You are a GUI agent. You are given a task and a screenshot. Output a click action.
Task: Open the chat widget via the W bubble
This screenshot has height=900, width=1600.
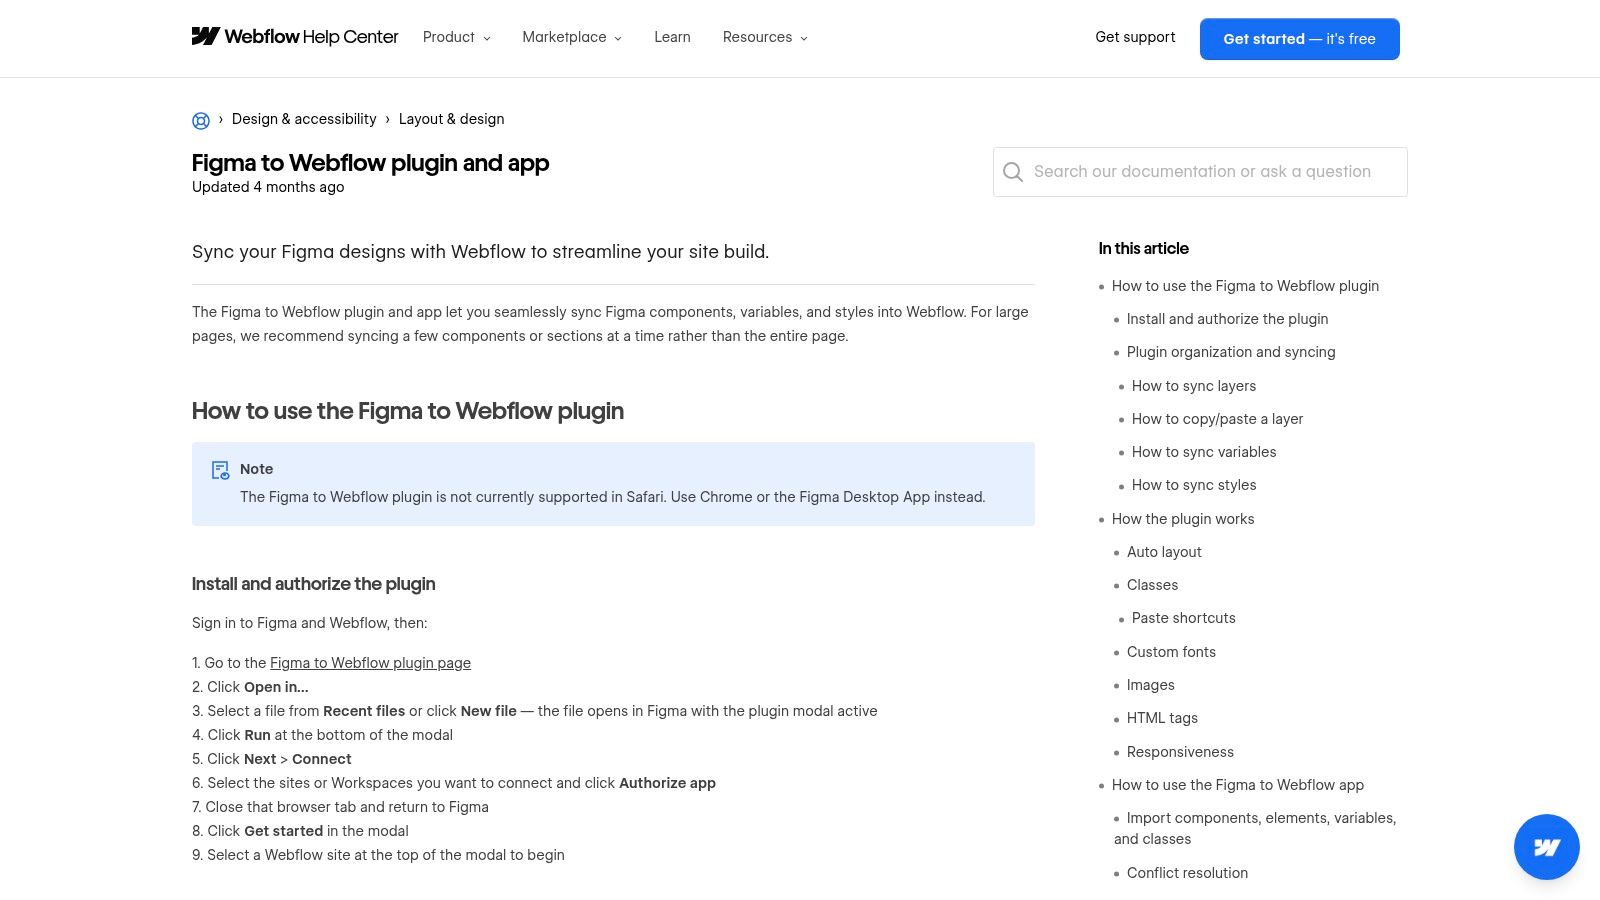click(1546, 846)
